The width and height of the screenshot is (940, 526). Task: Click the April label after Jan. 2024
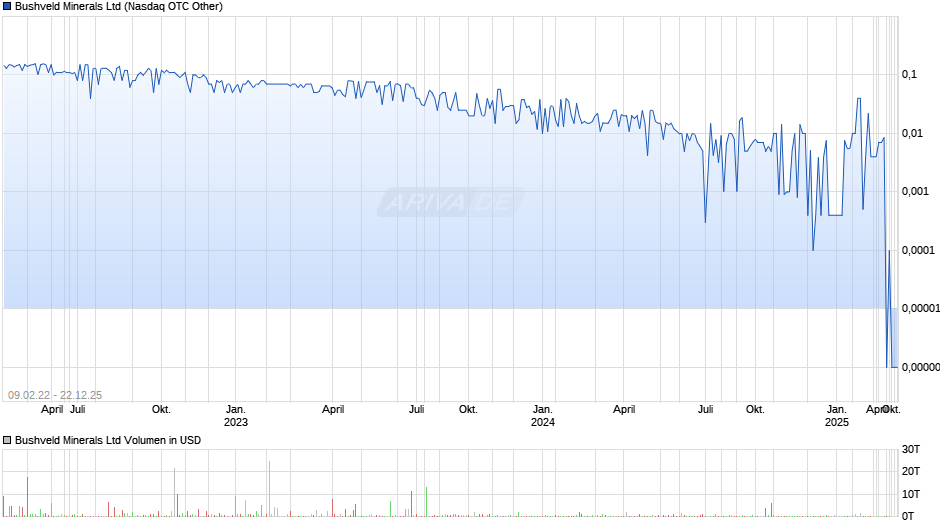pos(624,410)
